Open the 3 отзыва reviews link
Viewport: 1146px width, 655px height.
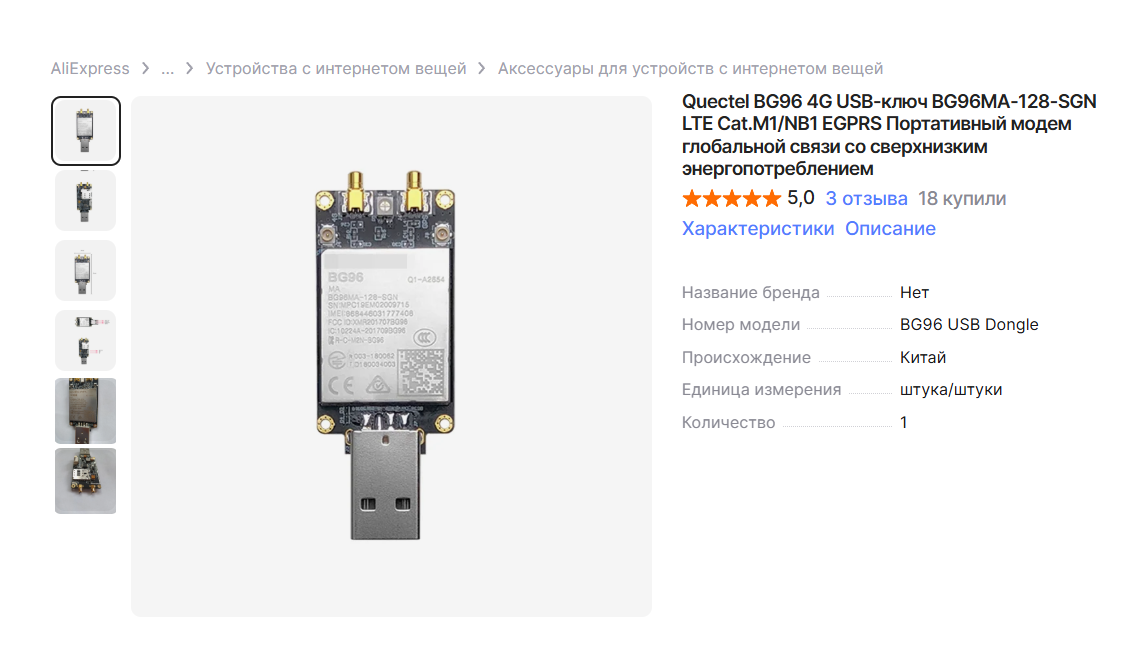[866, 199]
